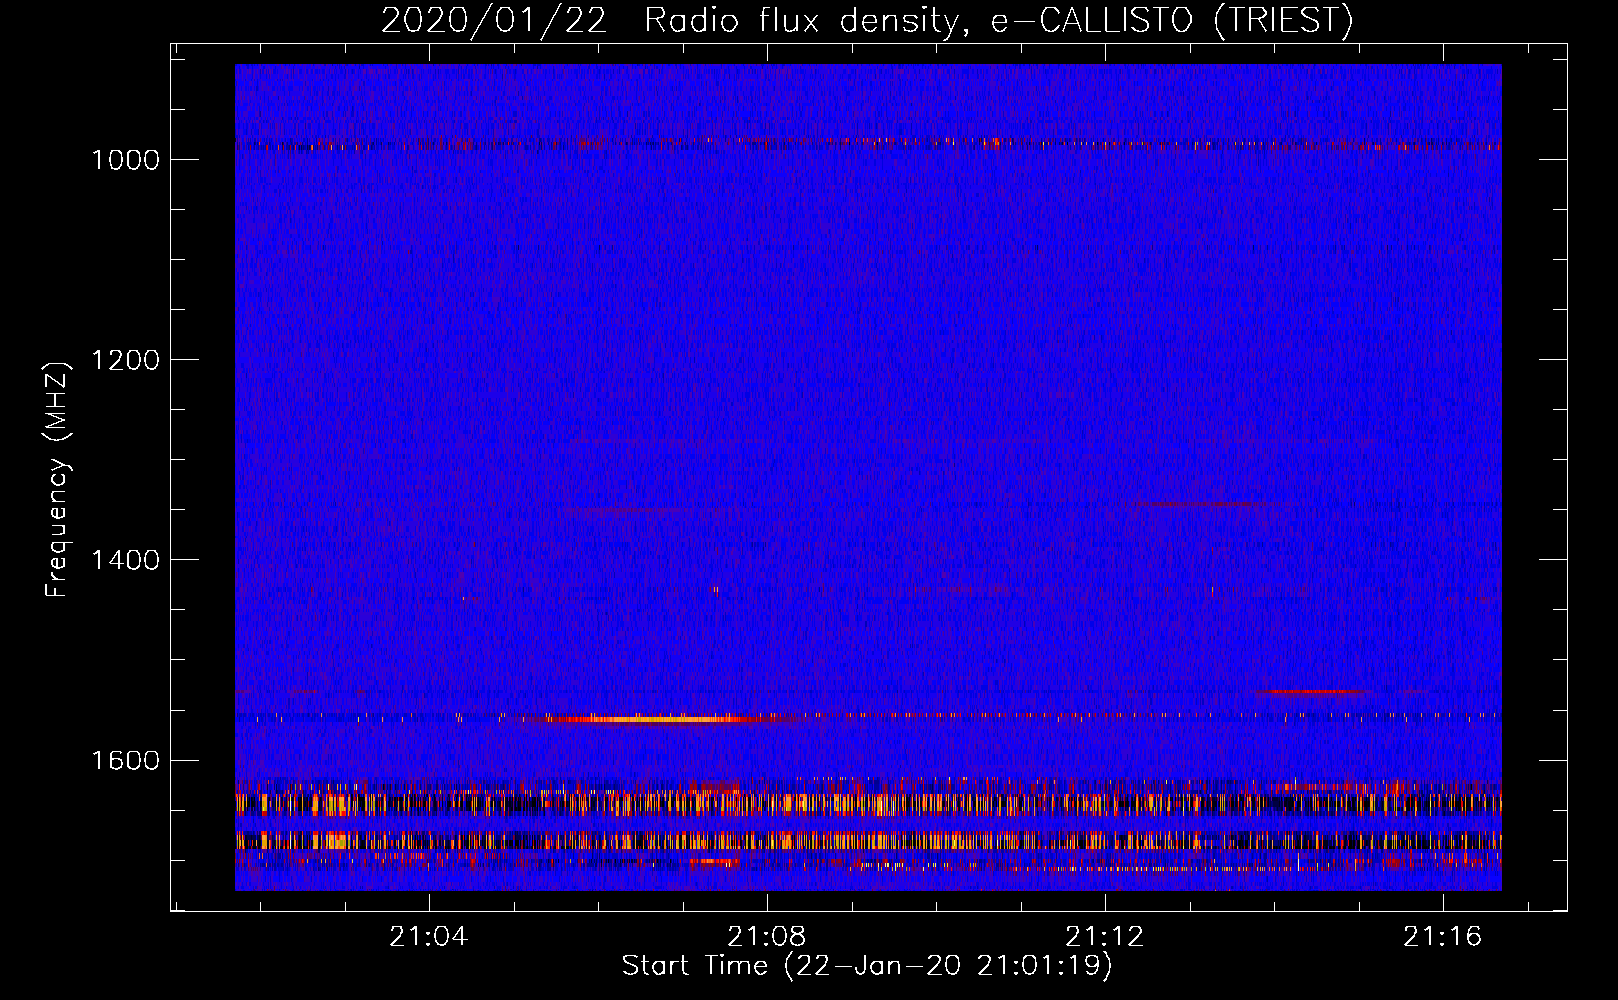Screen dimensions: 1618x1000
Task: Click the '1400' frequency axis label
Action: tap(125, 560)
